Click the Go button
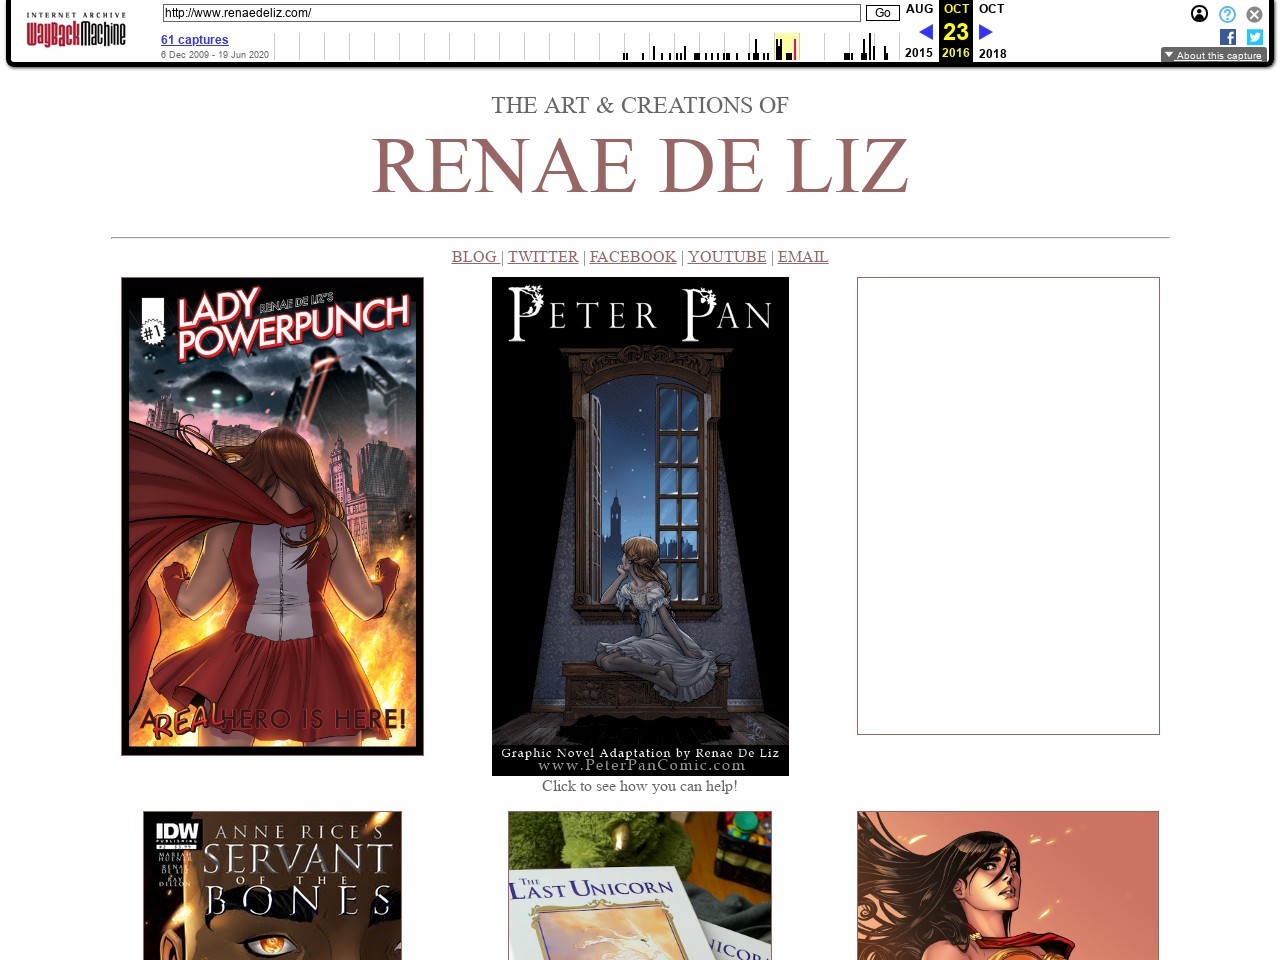Image resolution: width=1280 pixels, height=960 pixels. tap(882, 13)
